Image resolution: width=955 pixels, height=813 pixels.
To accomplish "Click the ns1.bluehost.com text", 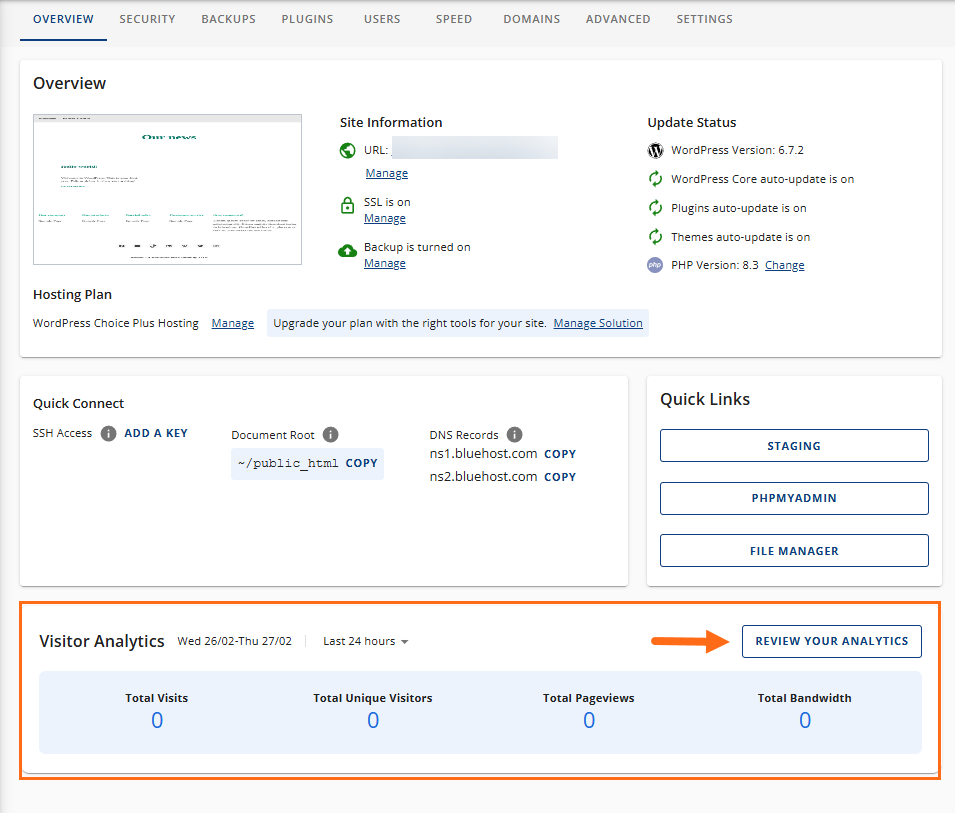I will (x=484, y=454).
